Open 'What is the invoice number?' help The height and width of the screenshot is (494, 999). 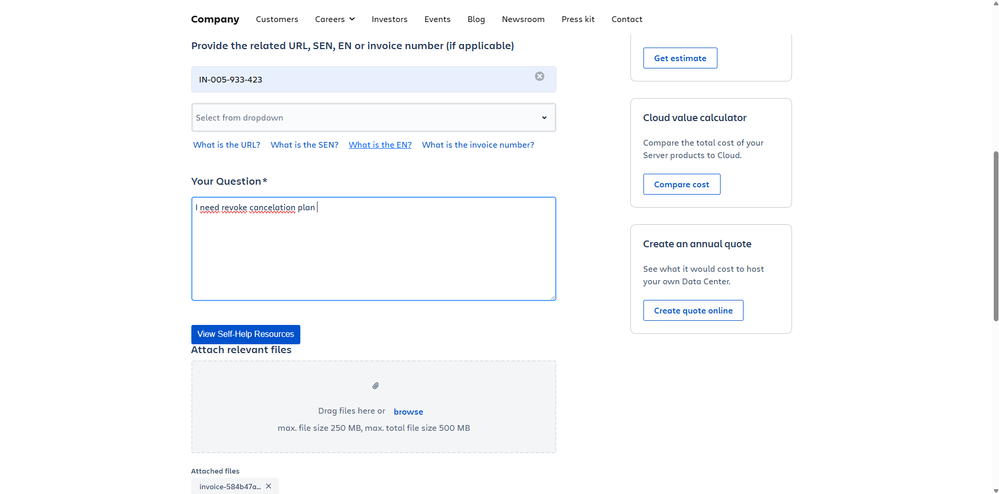478,145
